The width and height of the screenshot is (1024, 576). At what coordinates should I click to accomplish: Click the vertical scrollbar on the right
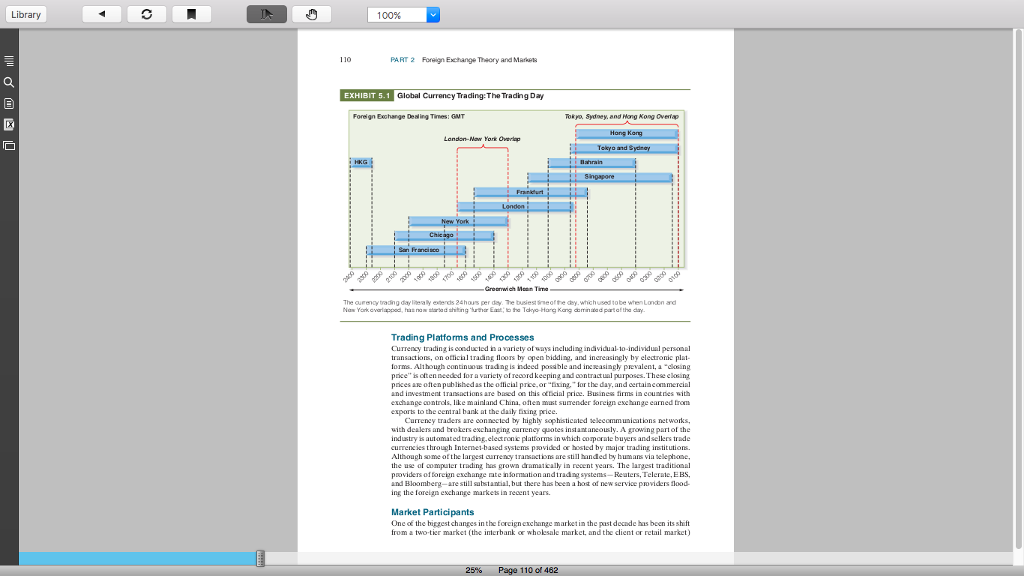pyautogui.click(x=1018, y=289)
